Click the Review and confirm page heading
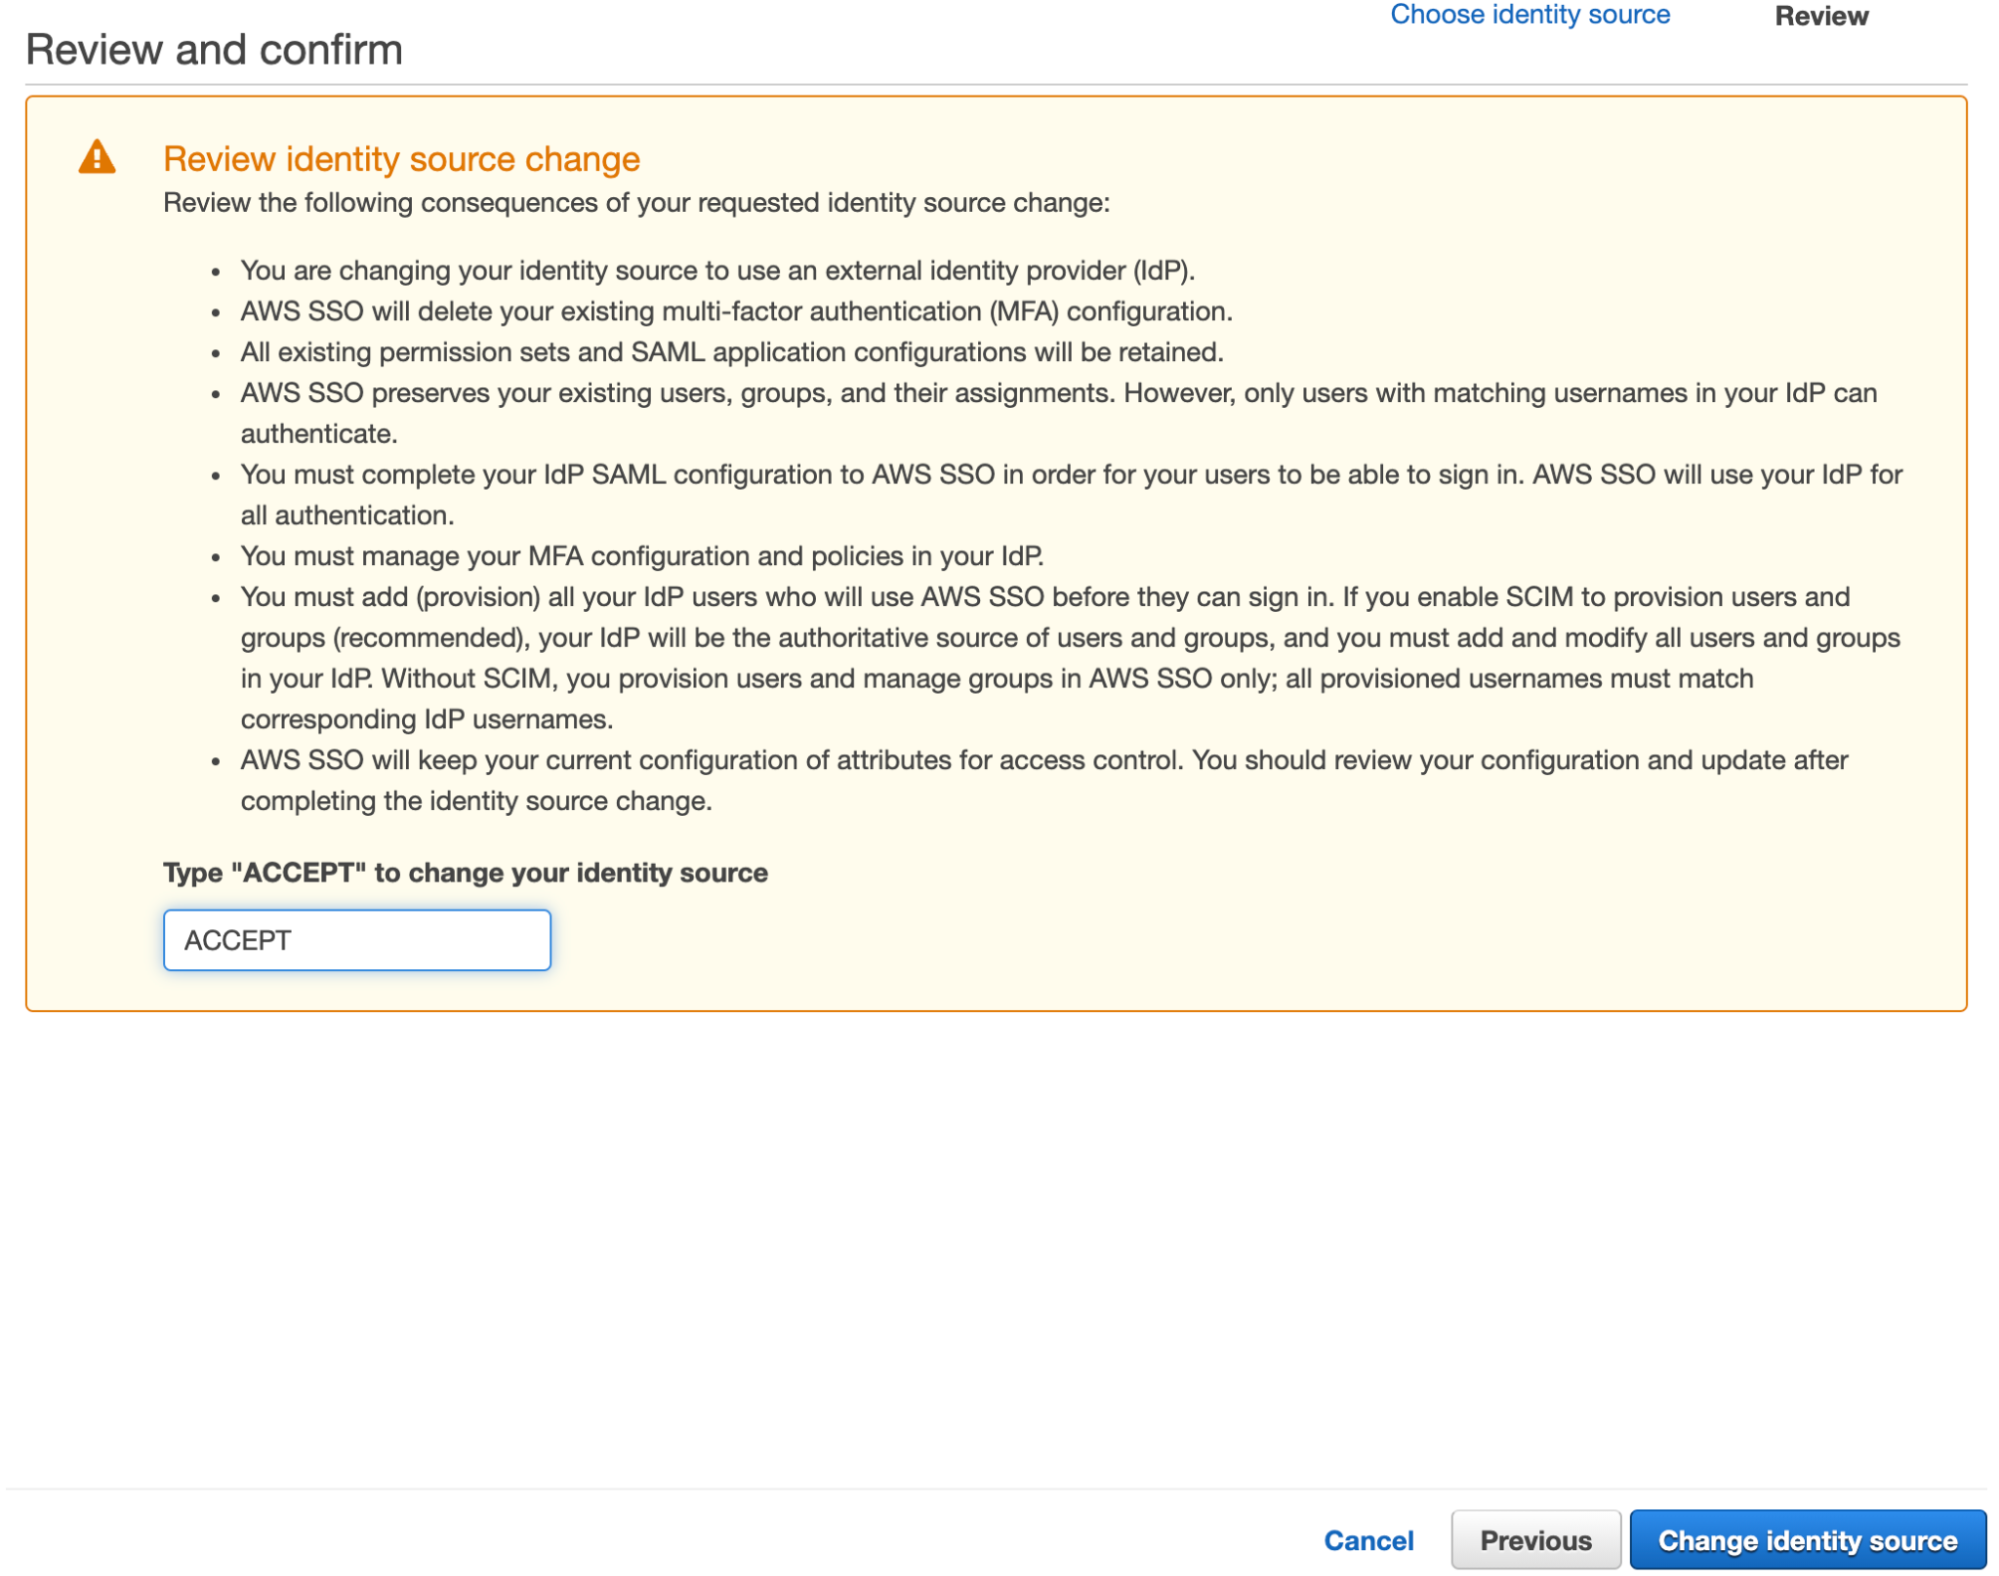Screen dimensions: 1999x1576 [214, 50]
